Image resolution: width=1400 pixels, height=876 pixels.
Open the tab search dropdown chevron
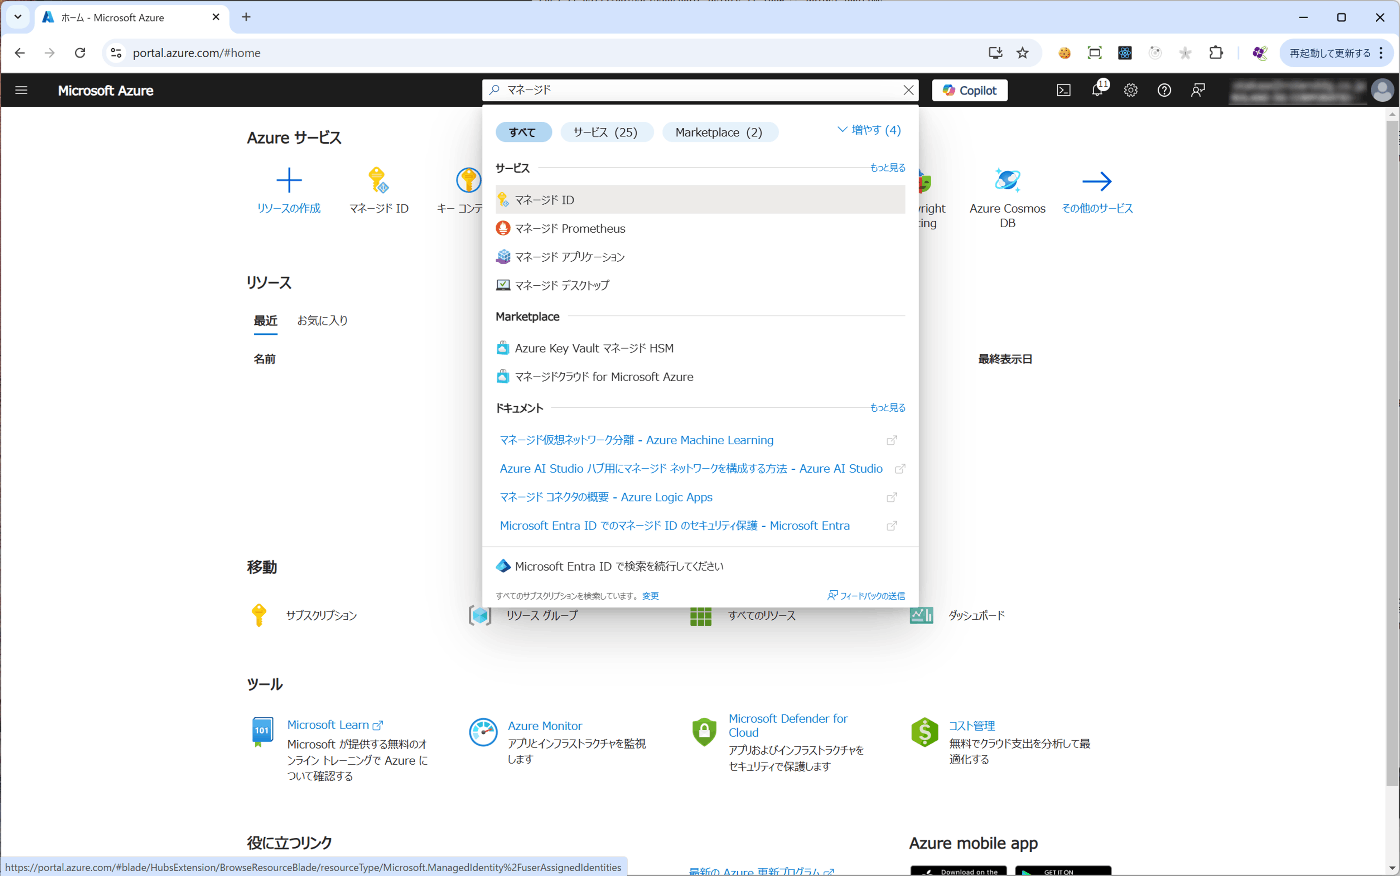click(x=17, y=17)
